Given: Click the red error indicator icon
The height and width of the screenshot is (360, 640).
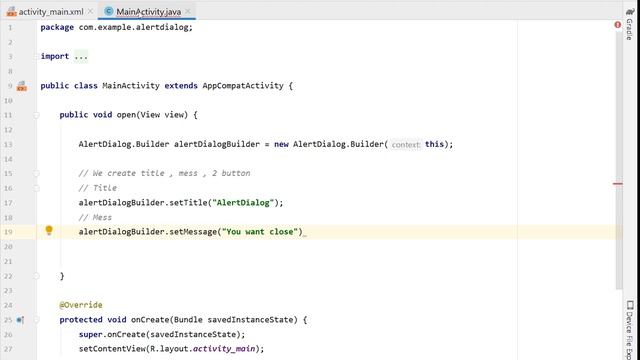Looking at the screenshot, I should (618, 25).
